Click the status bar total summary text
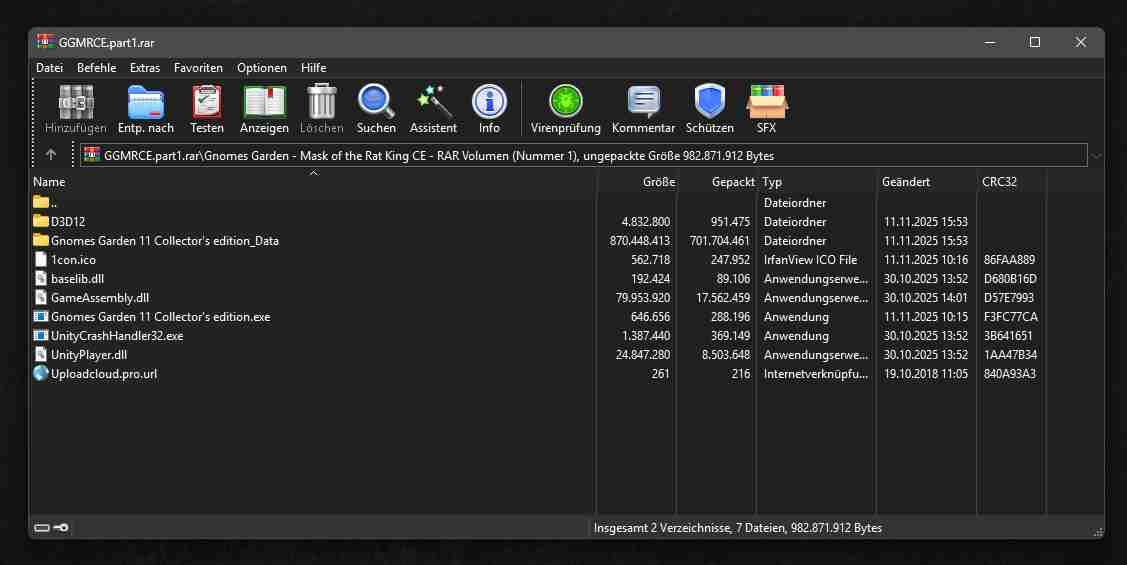 737,528
